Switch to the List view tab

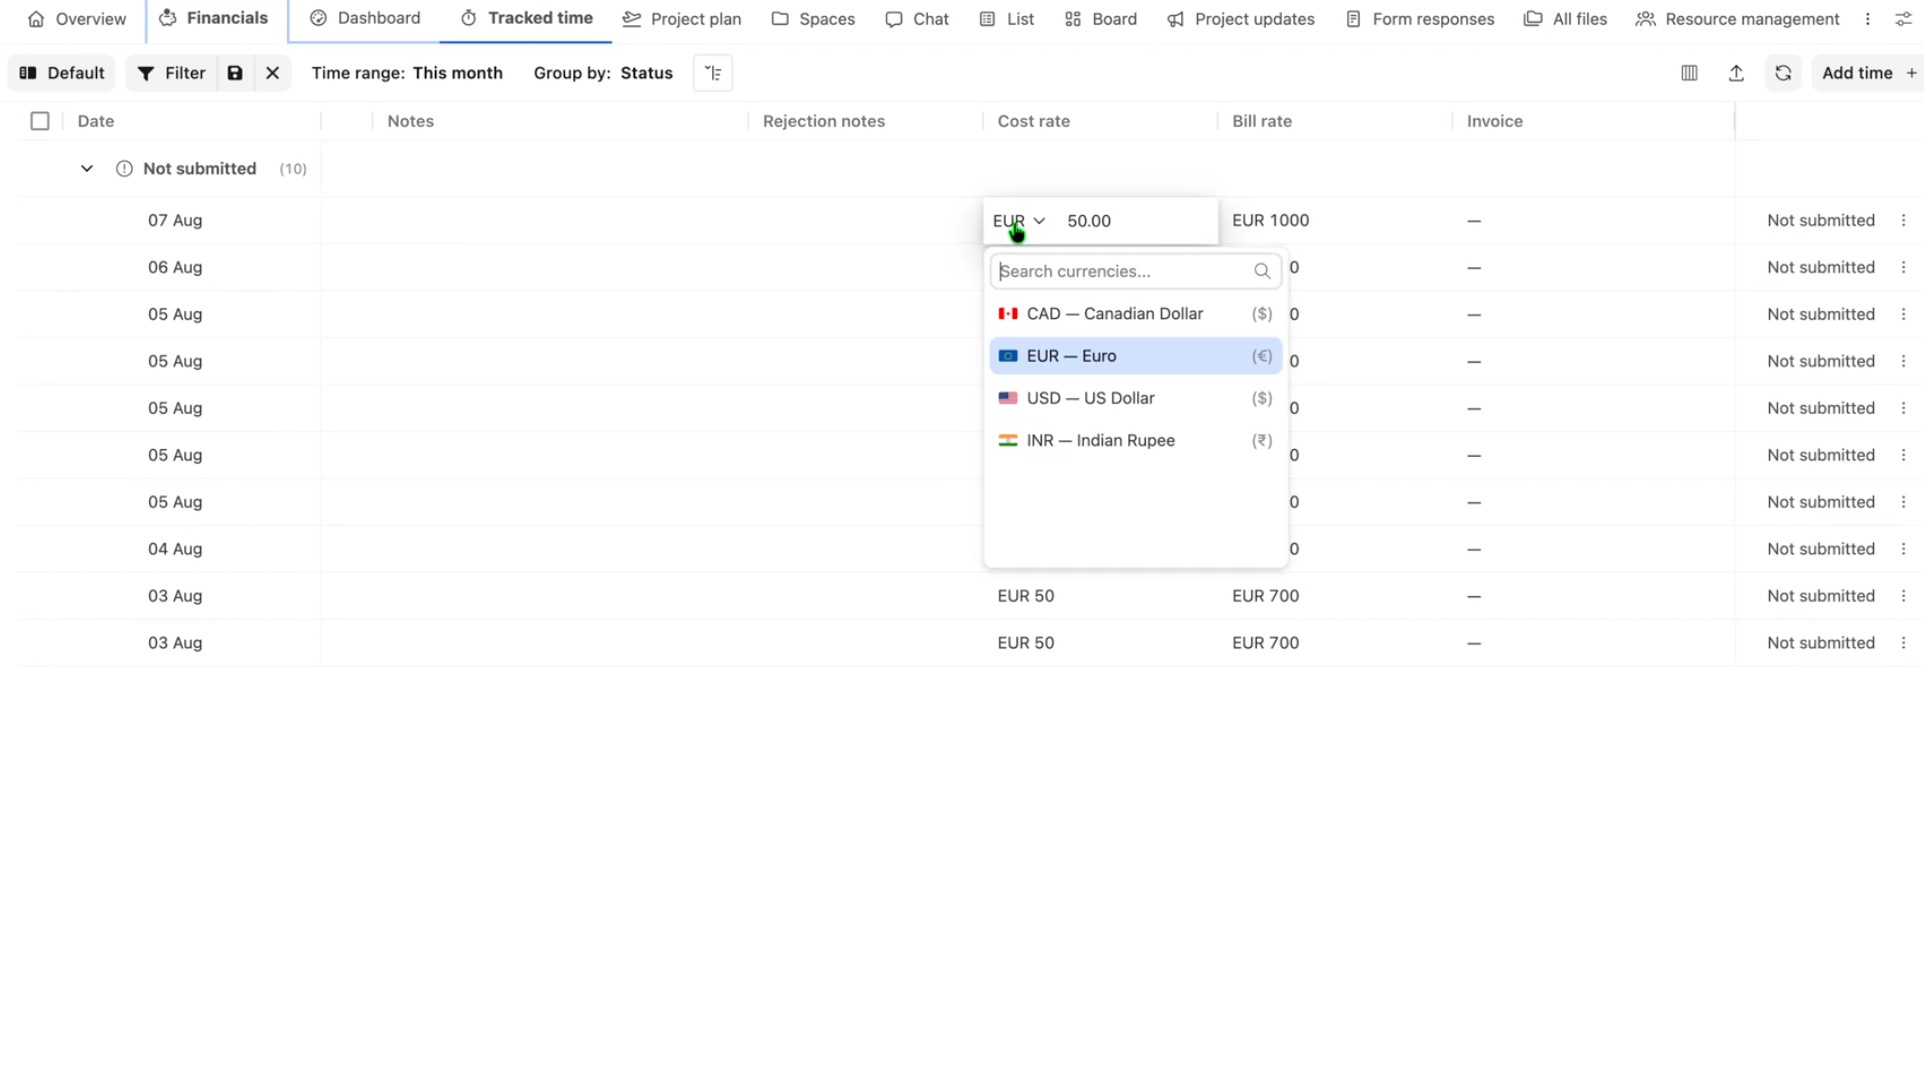1006,19
